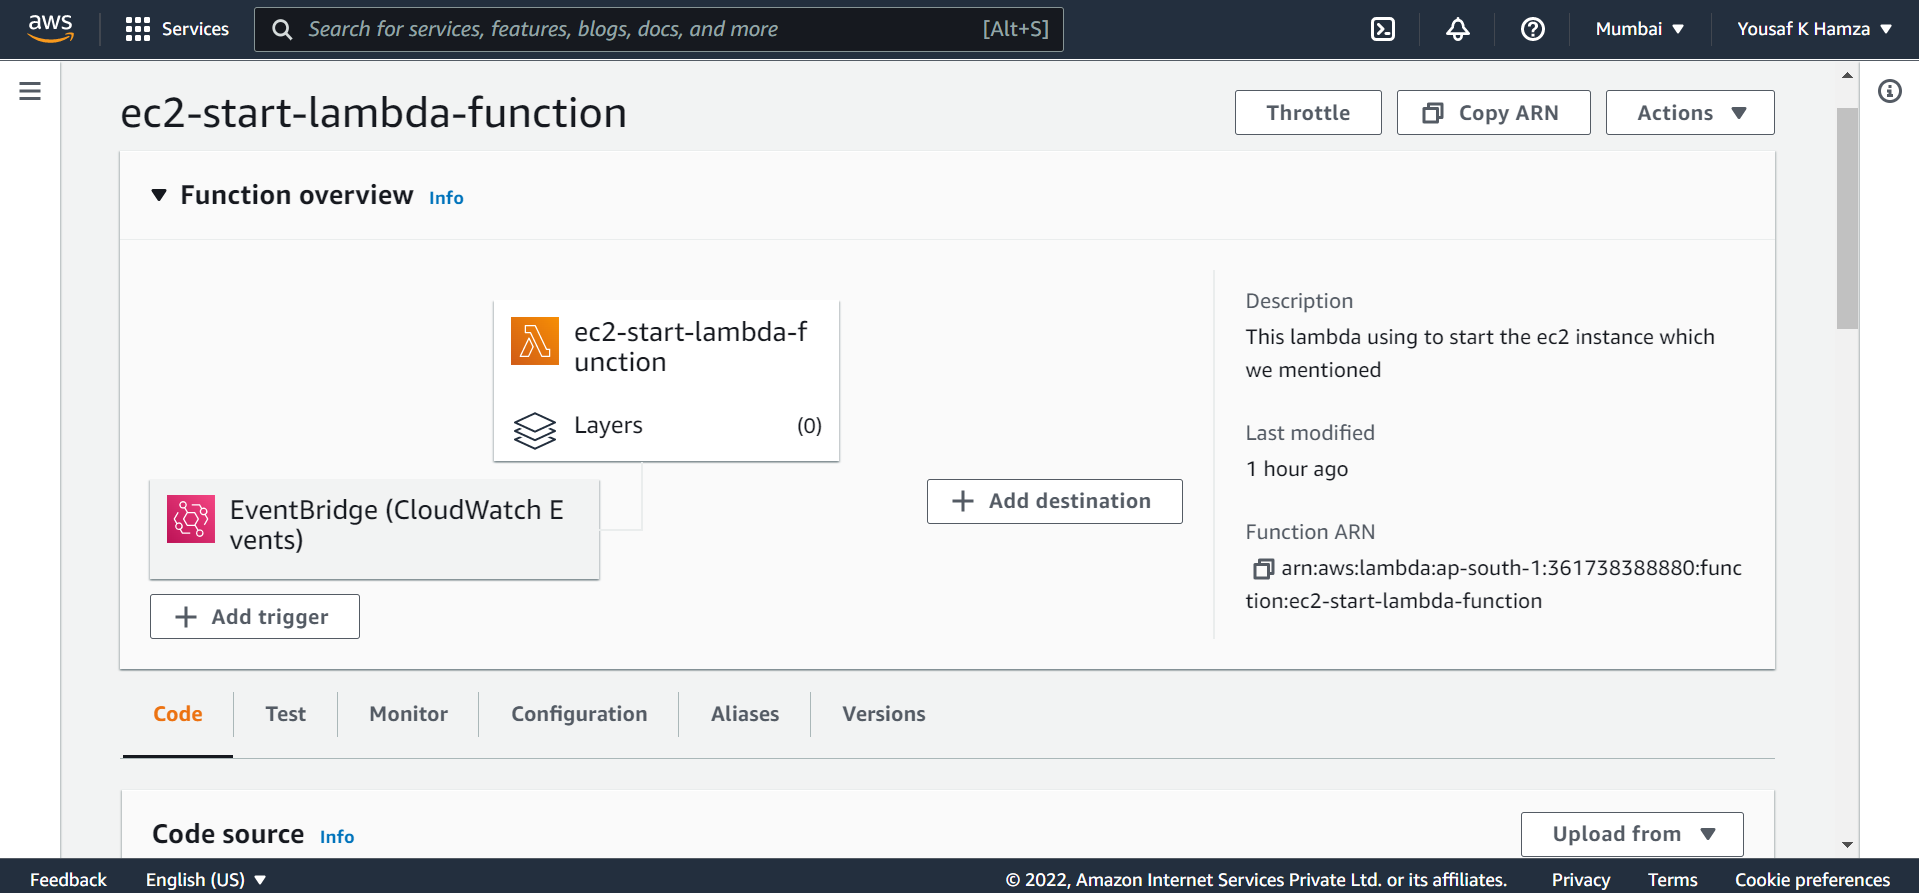Image resolution: width=1919 pixels, height=893 pixels.
Task: Click the scrollbar down arrow
Action: pos(1847,845)
